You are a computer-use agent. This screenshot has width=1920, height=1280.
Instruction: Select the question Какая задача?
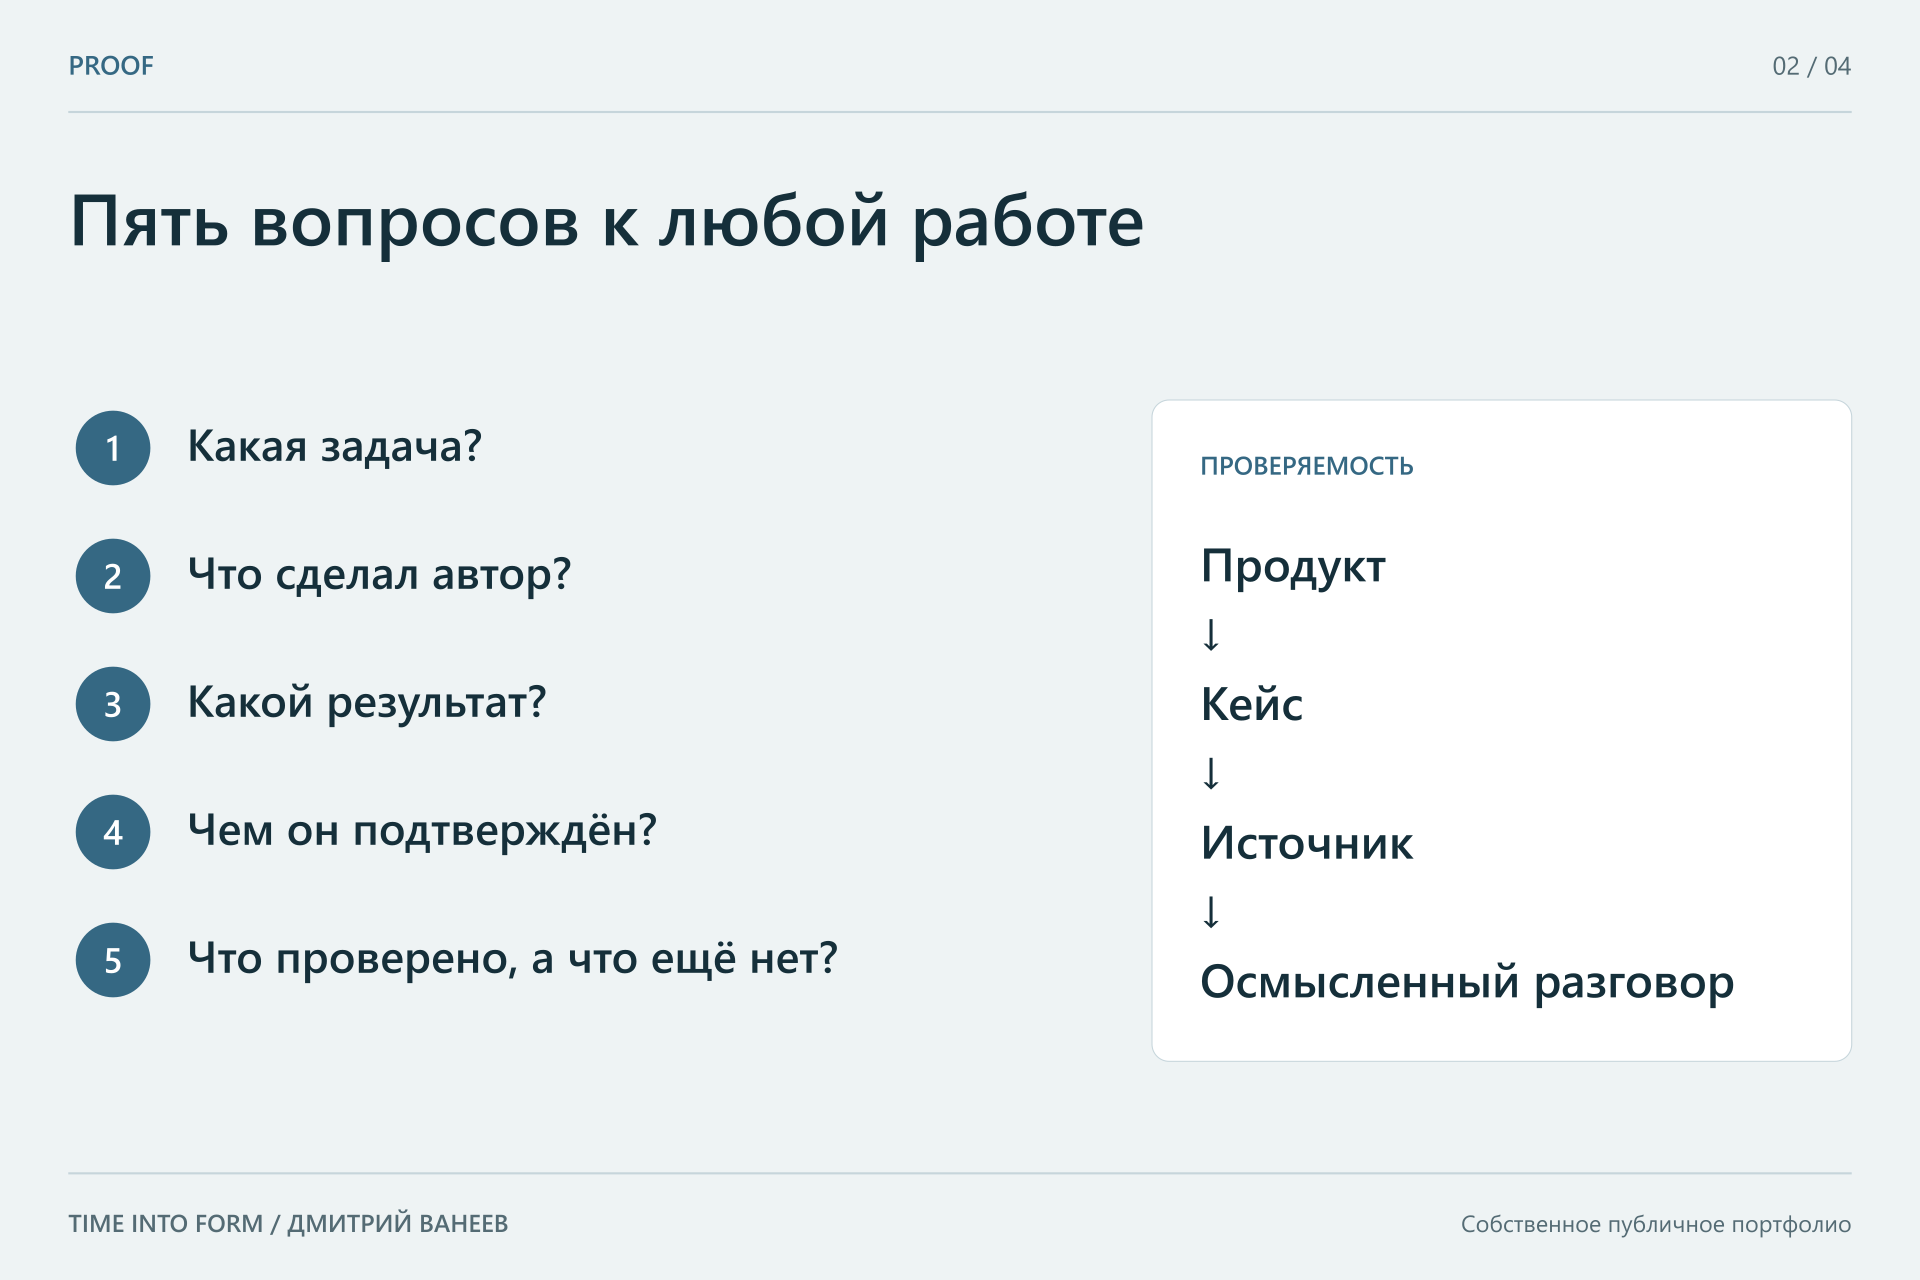(x=335, y=447)
